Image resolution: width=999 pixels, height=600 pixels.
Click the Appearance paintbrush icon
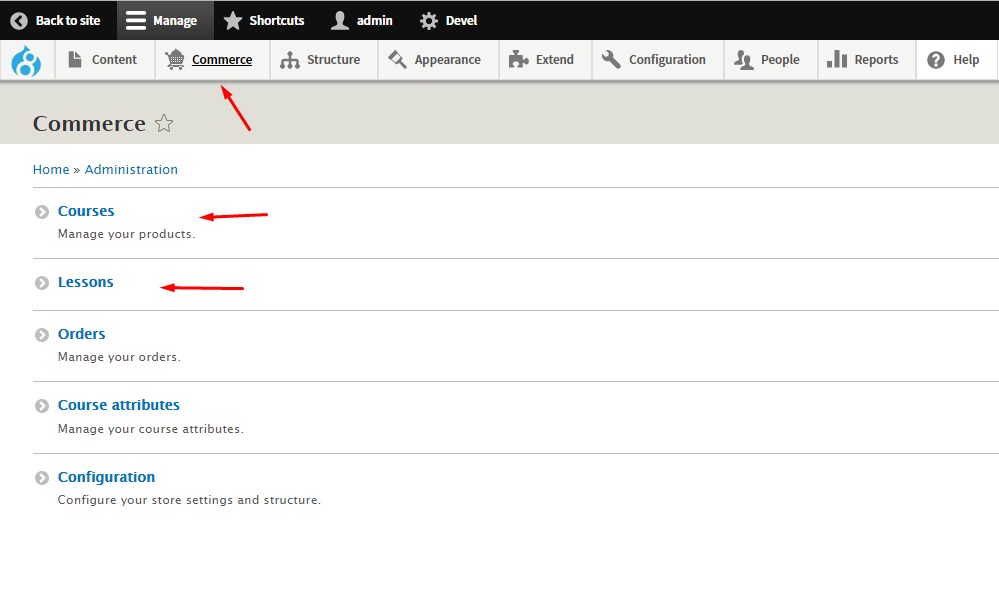point(397,60)
